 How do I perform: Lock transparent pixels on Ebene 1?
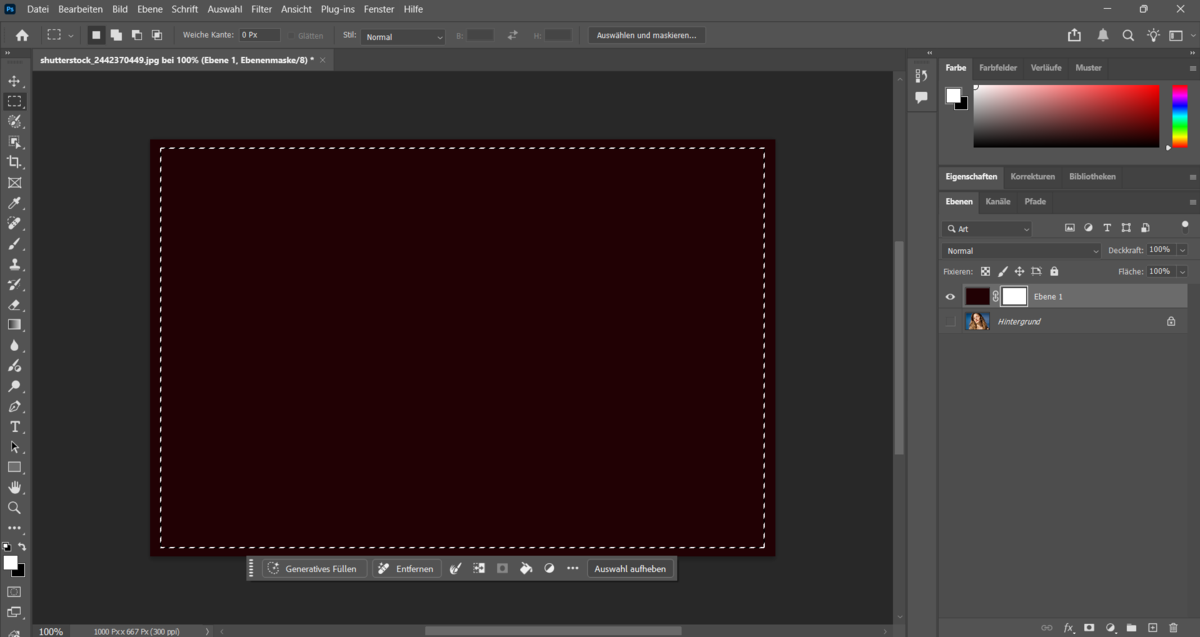pyautogui.click(x=985, y=271)
